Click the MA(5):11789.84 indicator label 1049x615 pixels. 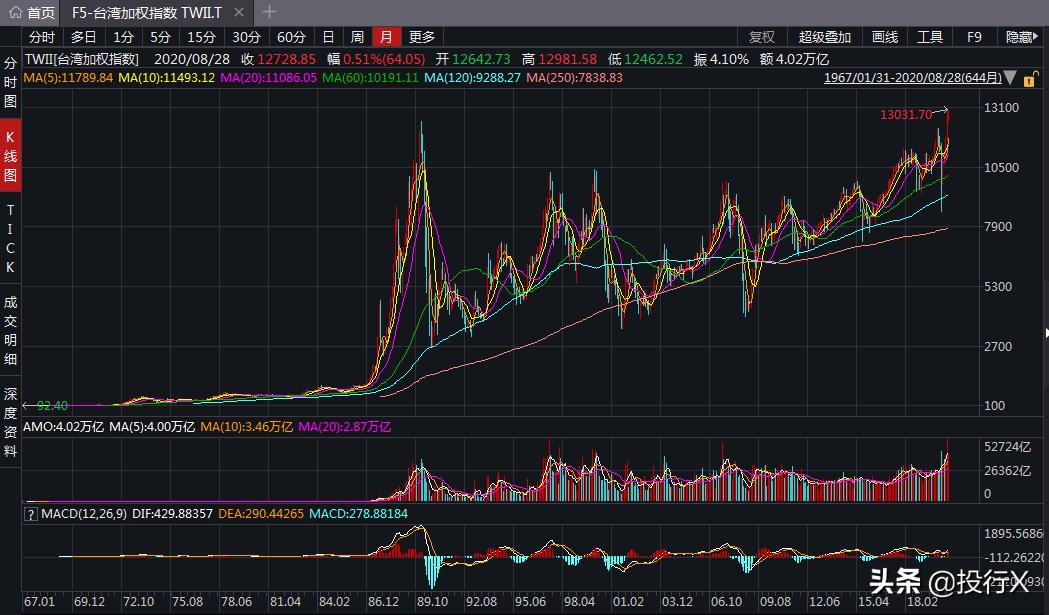click(x=68, y=78)
